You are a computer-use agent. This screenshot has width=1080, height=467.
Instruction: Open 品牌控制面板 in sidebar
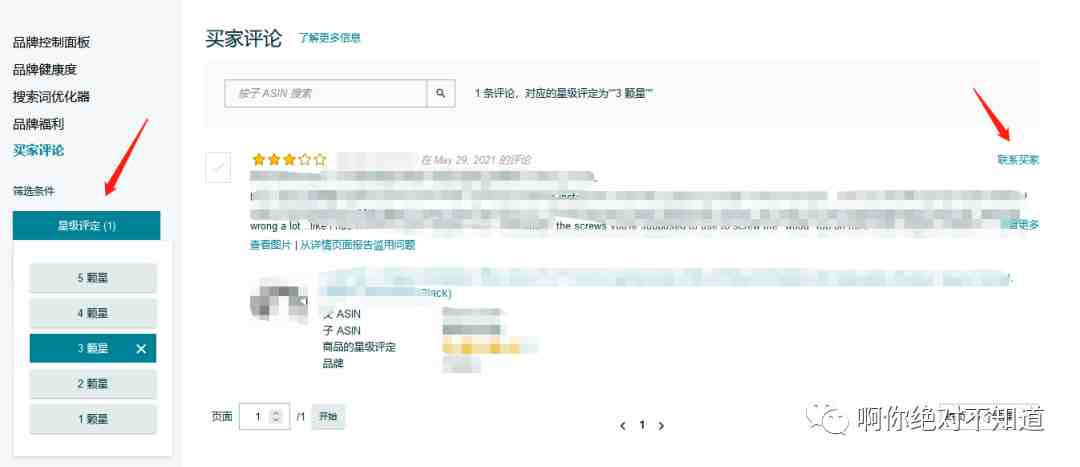pos(52,42)
